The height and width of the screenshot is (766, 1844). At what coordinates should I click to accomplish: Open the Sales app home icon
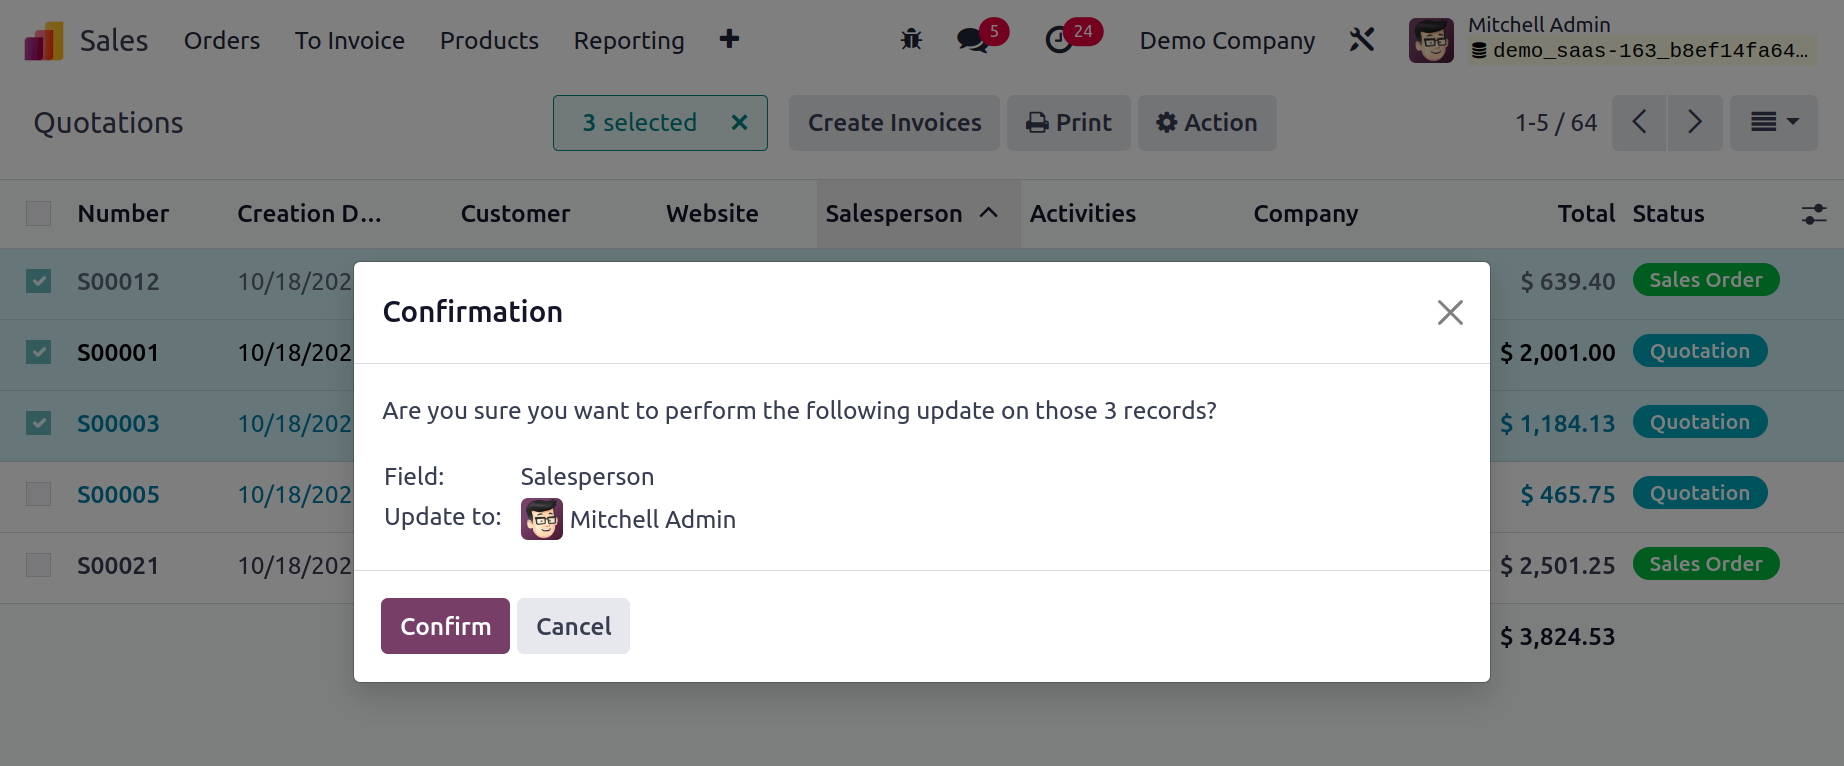click(44, 41)
